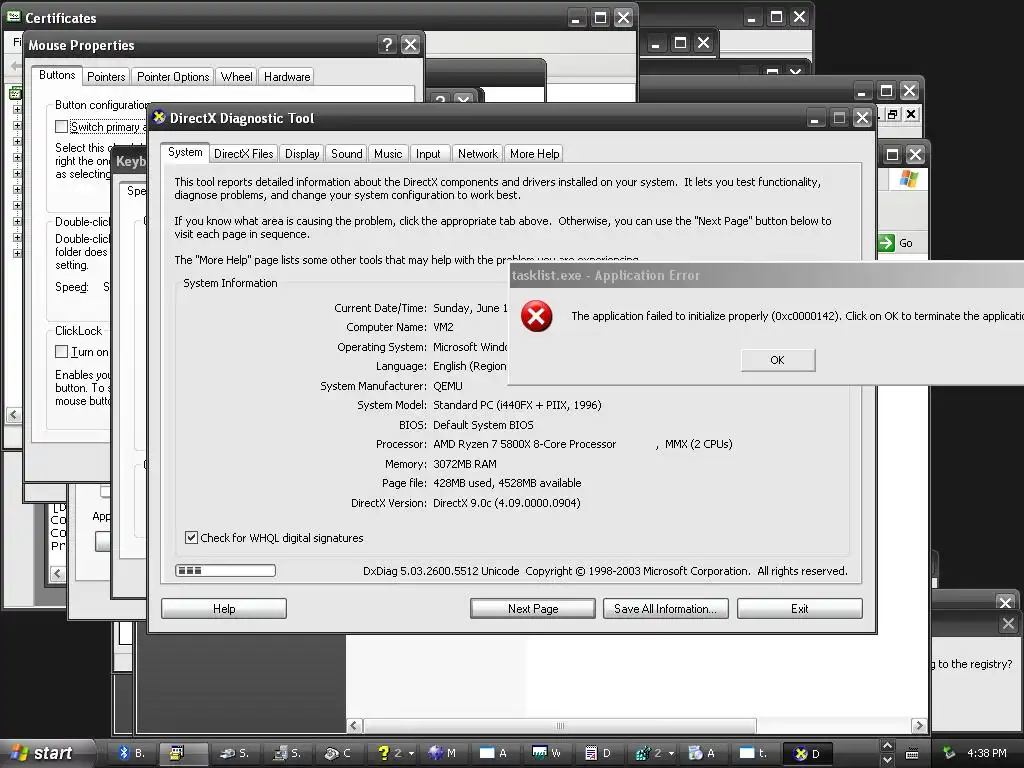Image resolution: width=1024 pixels, height=768 pixels.
Task: Open the Sound tab in DxDiag
Action: tap(346, 153)
